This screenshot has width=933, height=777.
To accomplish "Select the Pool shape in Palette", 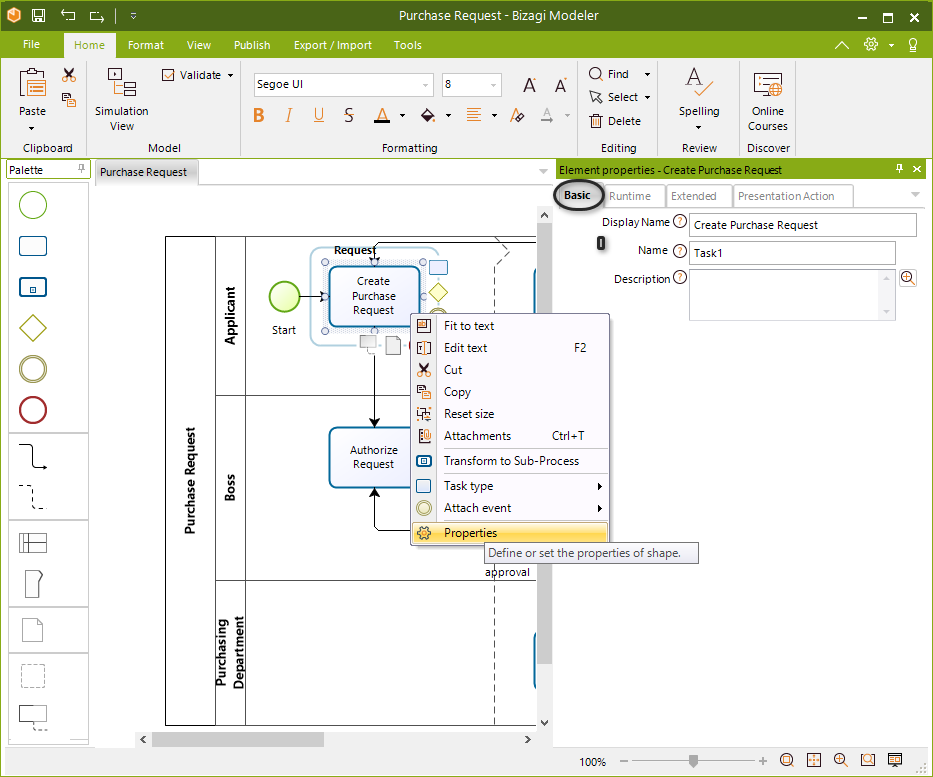I will [x=33, y=543].
